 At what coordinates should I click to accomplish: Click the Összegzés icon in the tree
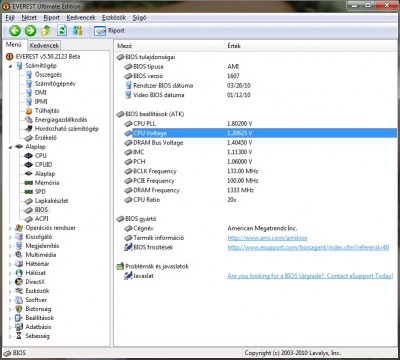pyautogui.click(x=29, y=75)
